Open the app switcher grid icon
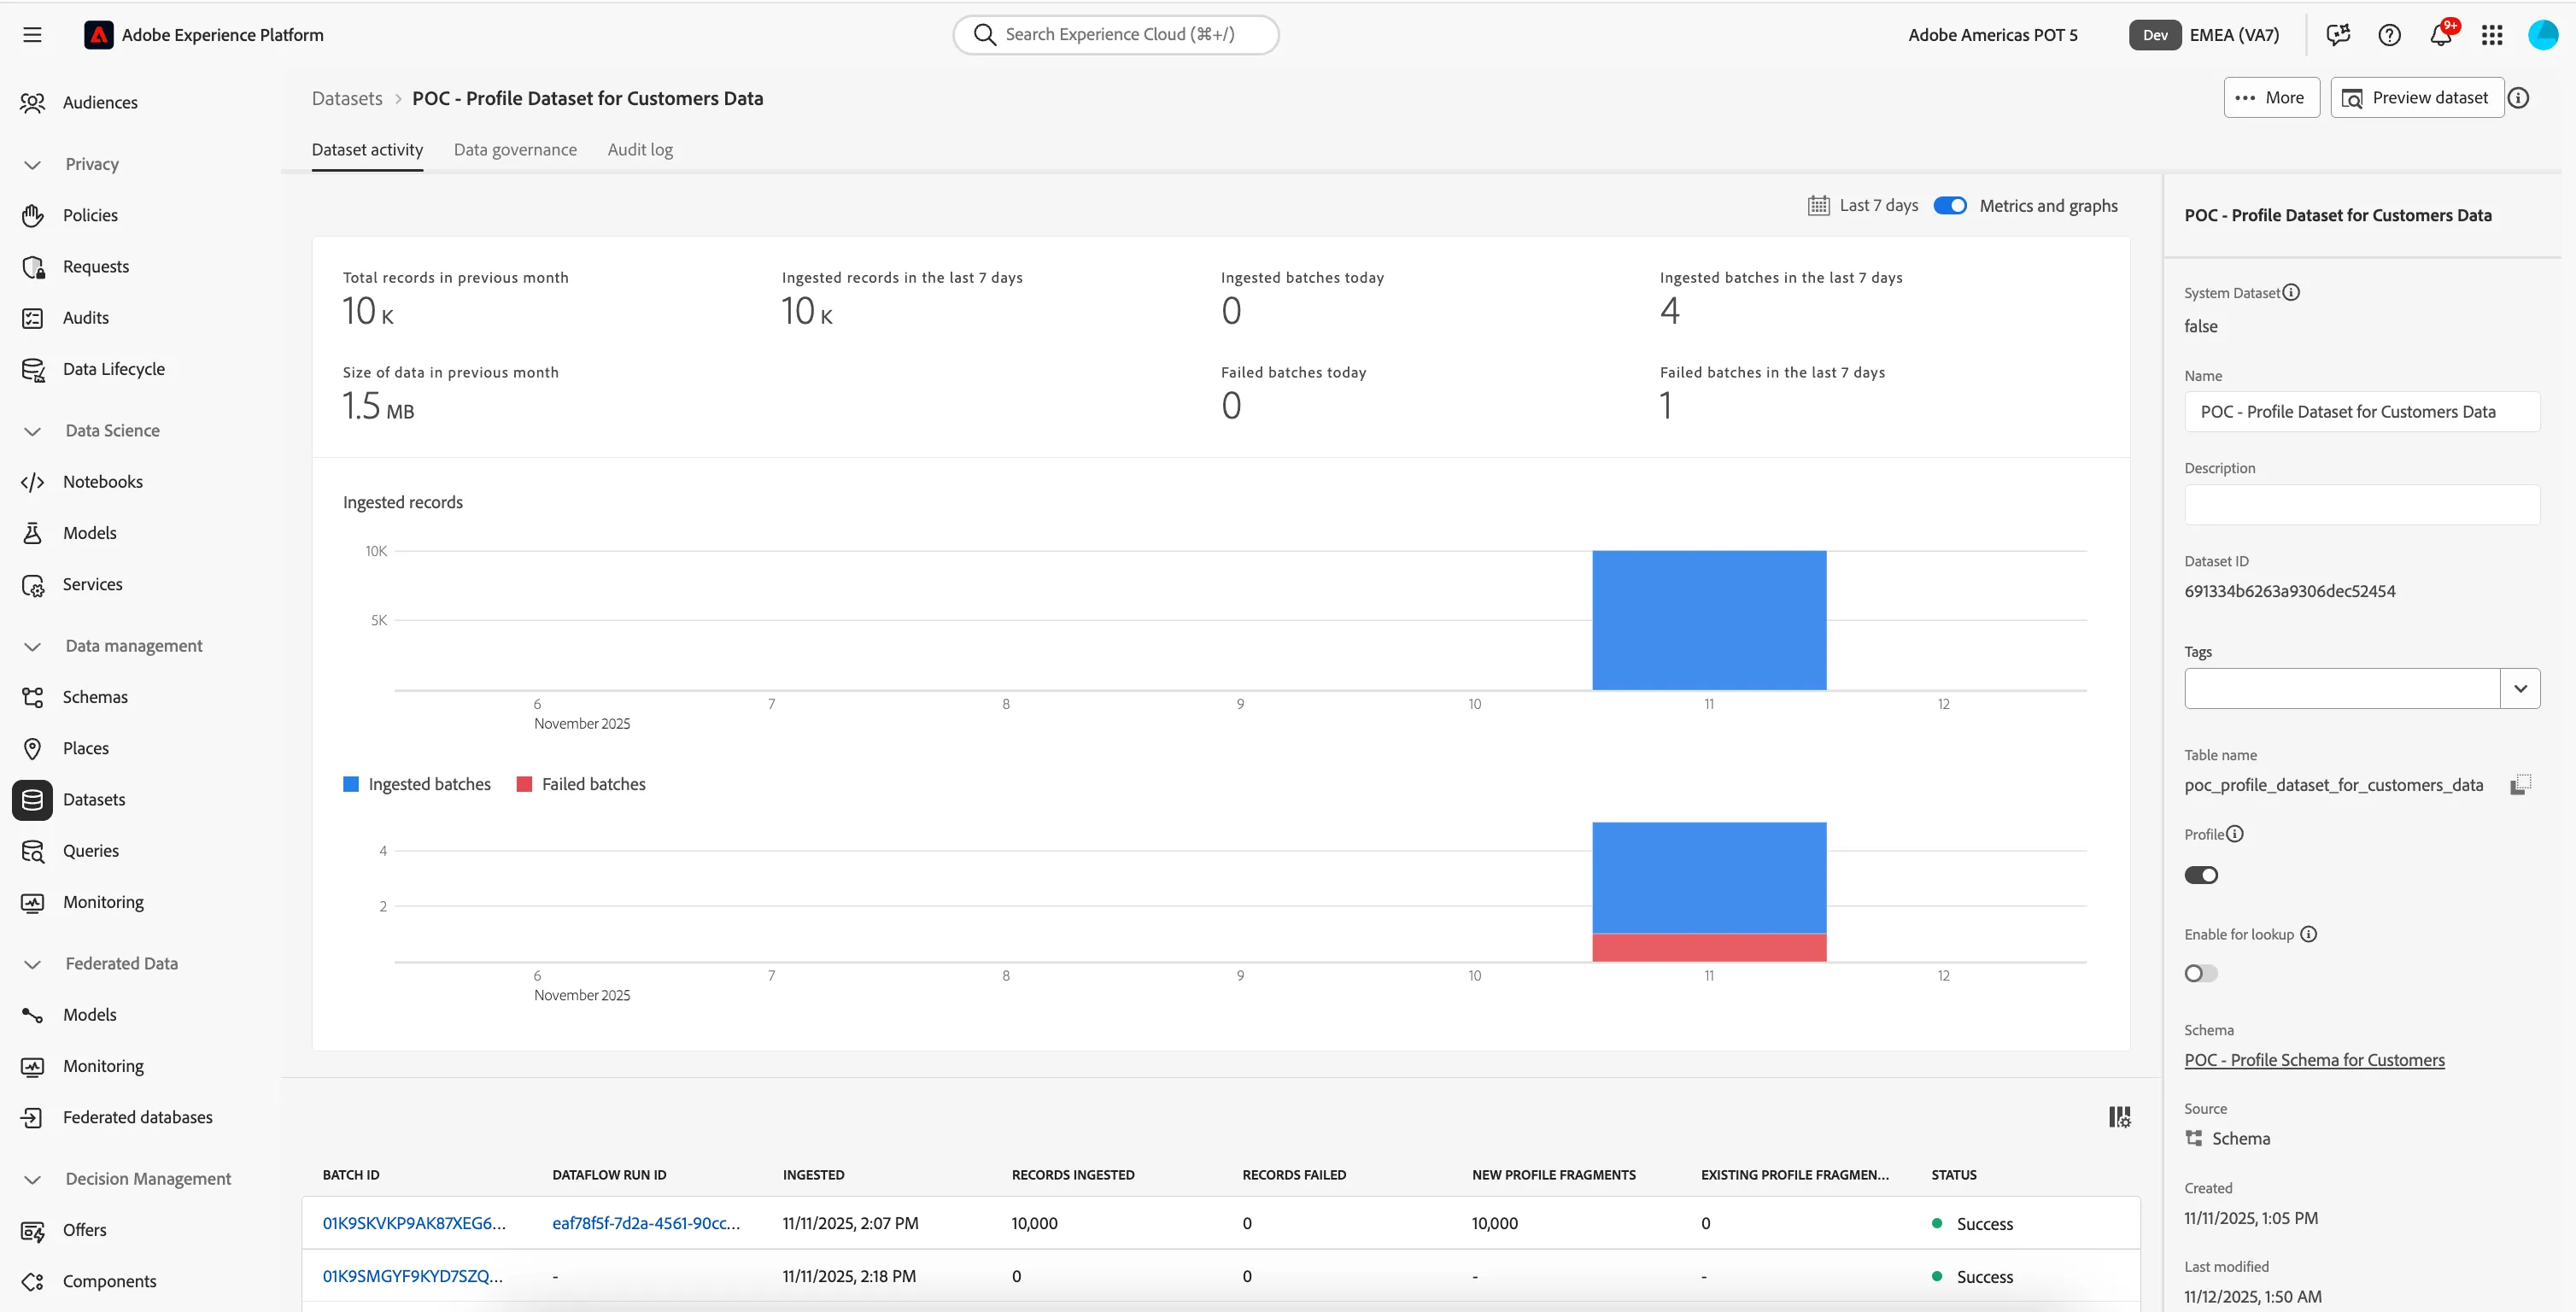 [2491, 35]
